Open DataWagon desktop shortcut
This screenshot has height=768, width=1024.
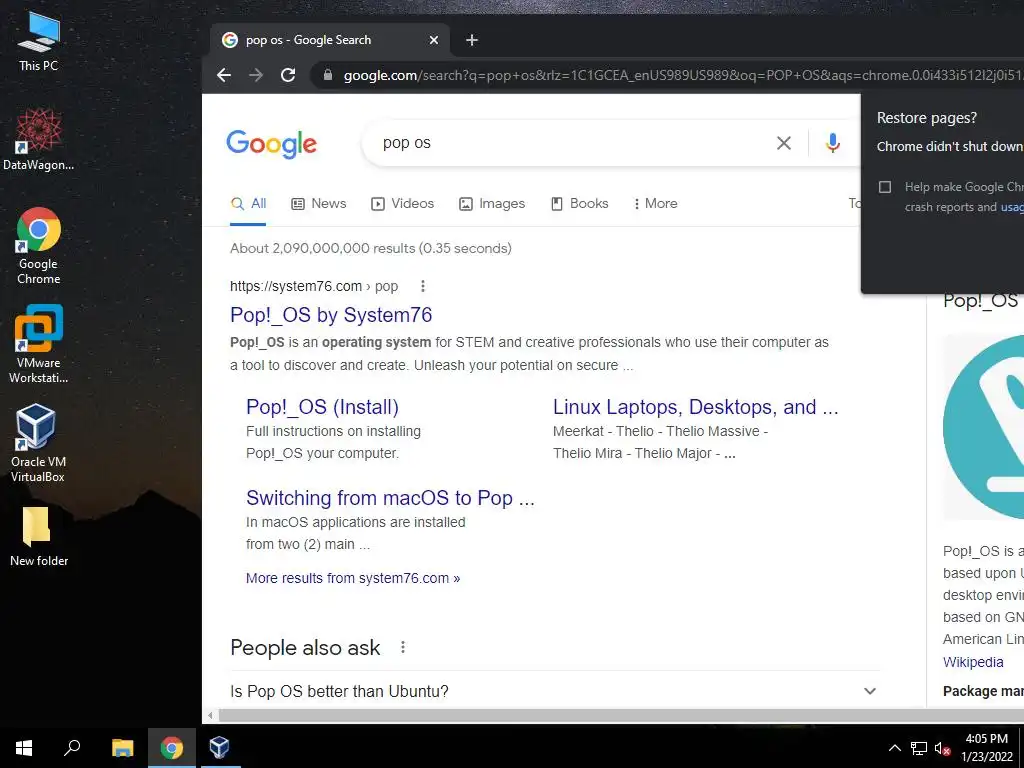tap(39, 139)
